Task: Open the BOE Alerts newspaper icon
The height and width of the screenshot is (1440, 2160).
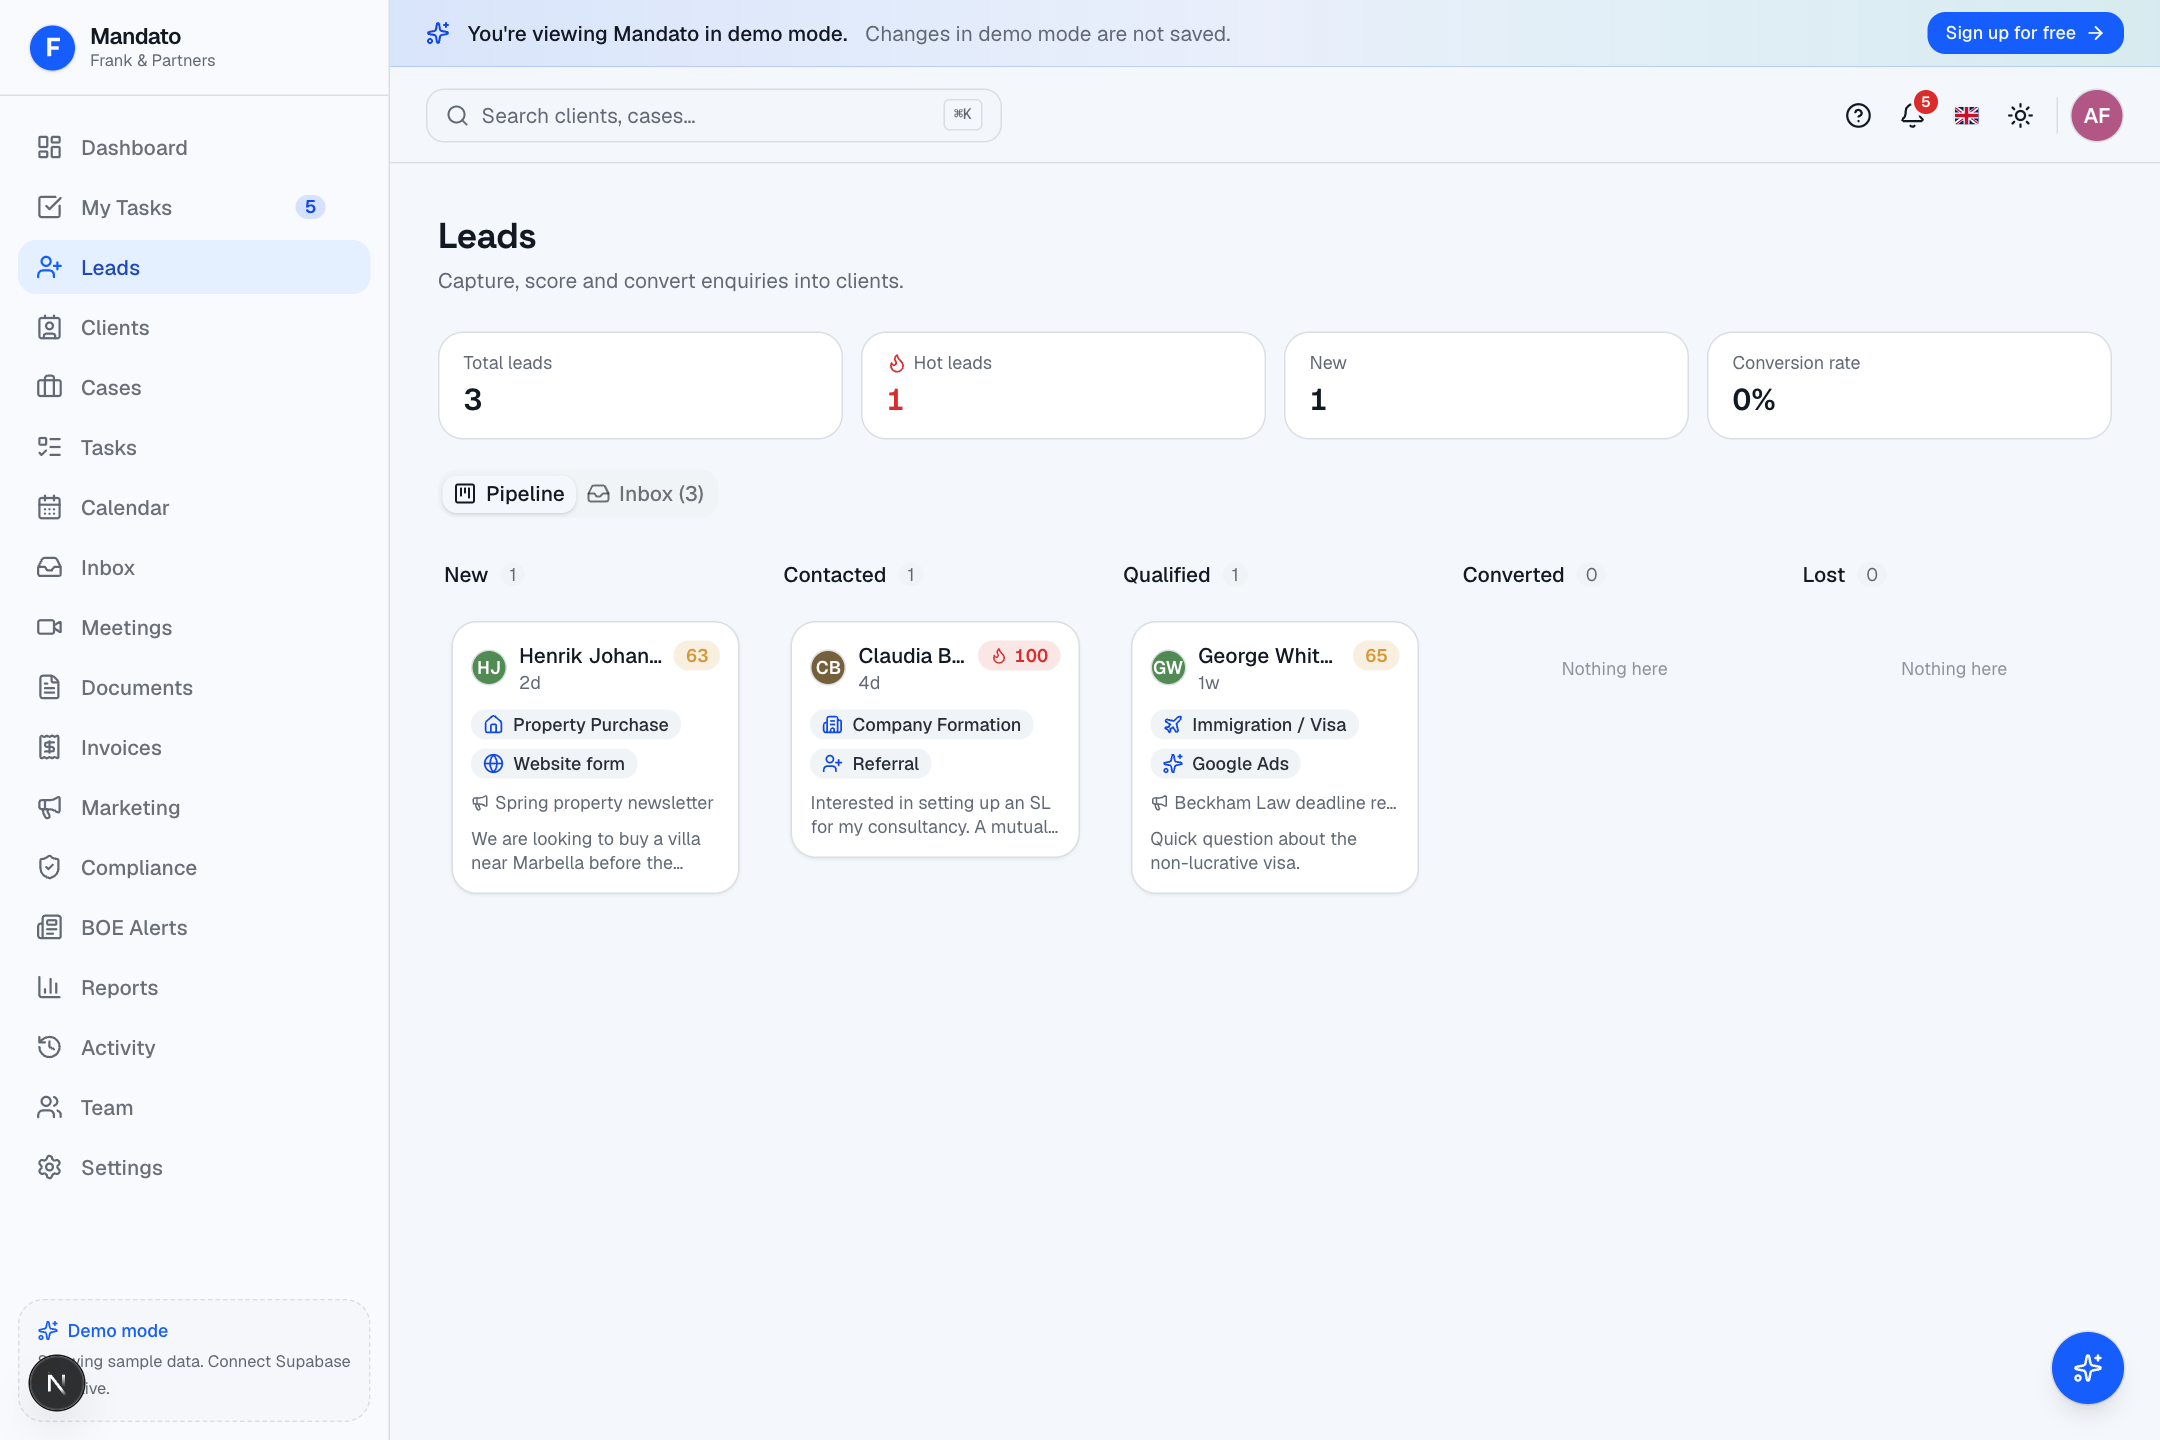Action: coord(49,928)
